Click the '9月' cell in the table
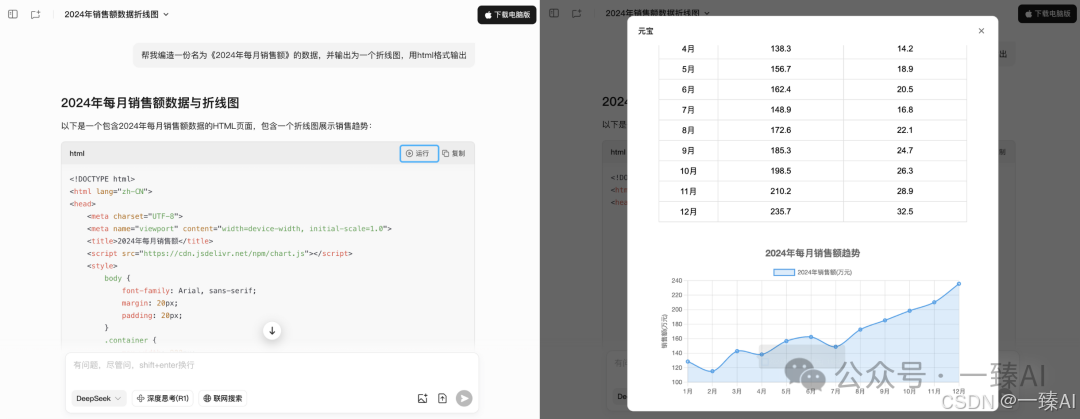Viewport: 1080px width, 419px height. tap(688, 150)
